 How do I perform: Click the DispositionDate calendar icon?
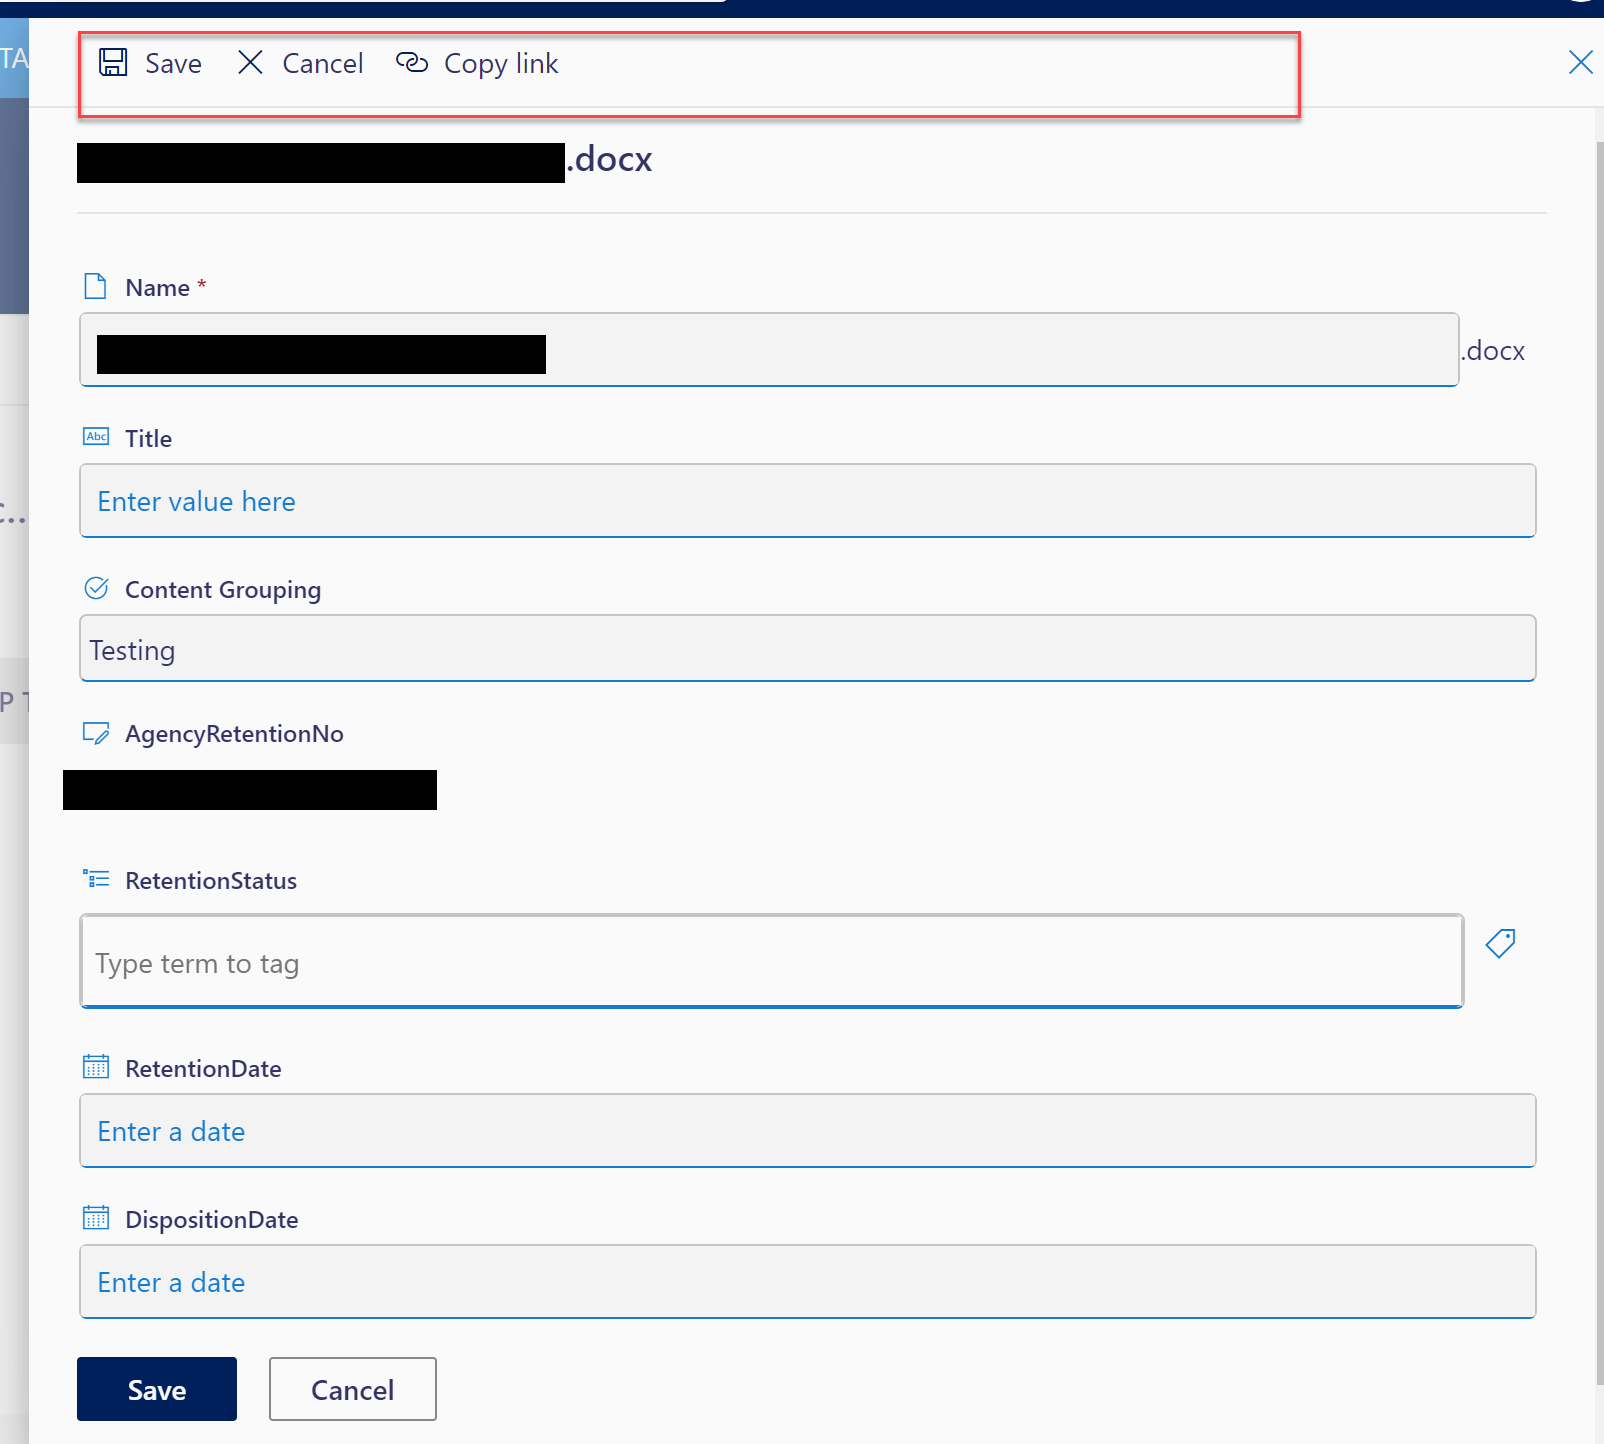click(x=96, y=1218)
